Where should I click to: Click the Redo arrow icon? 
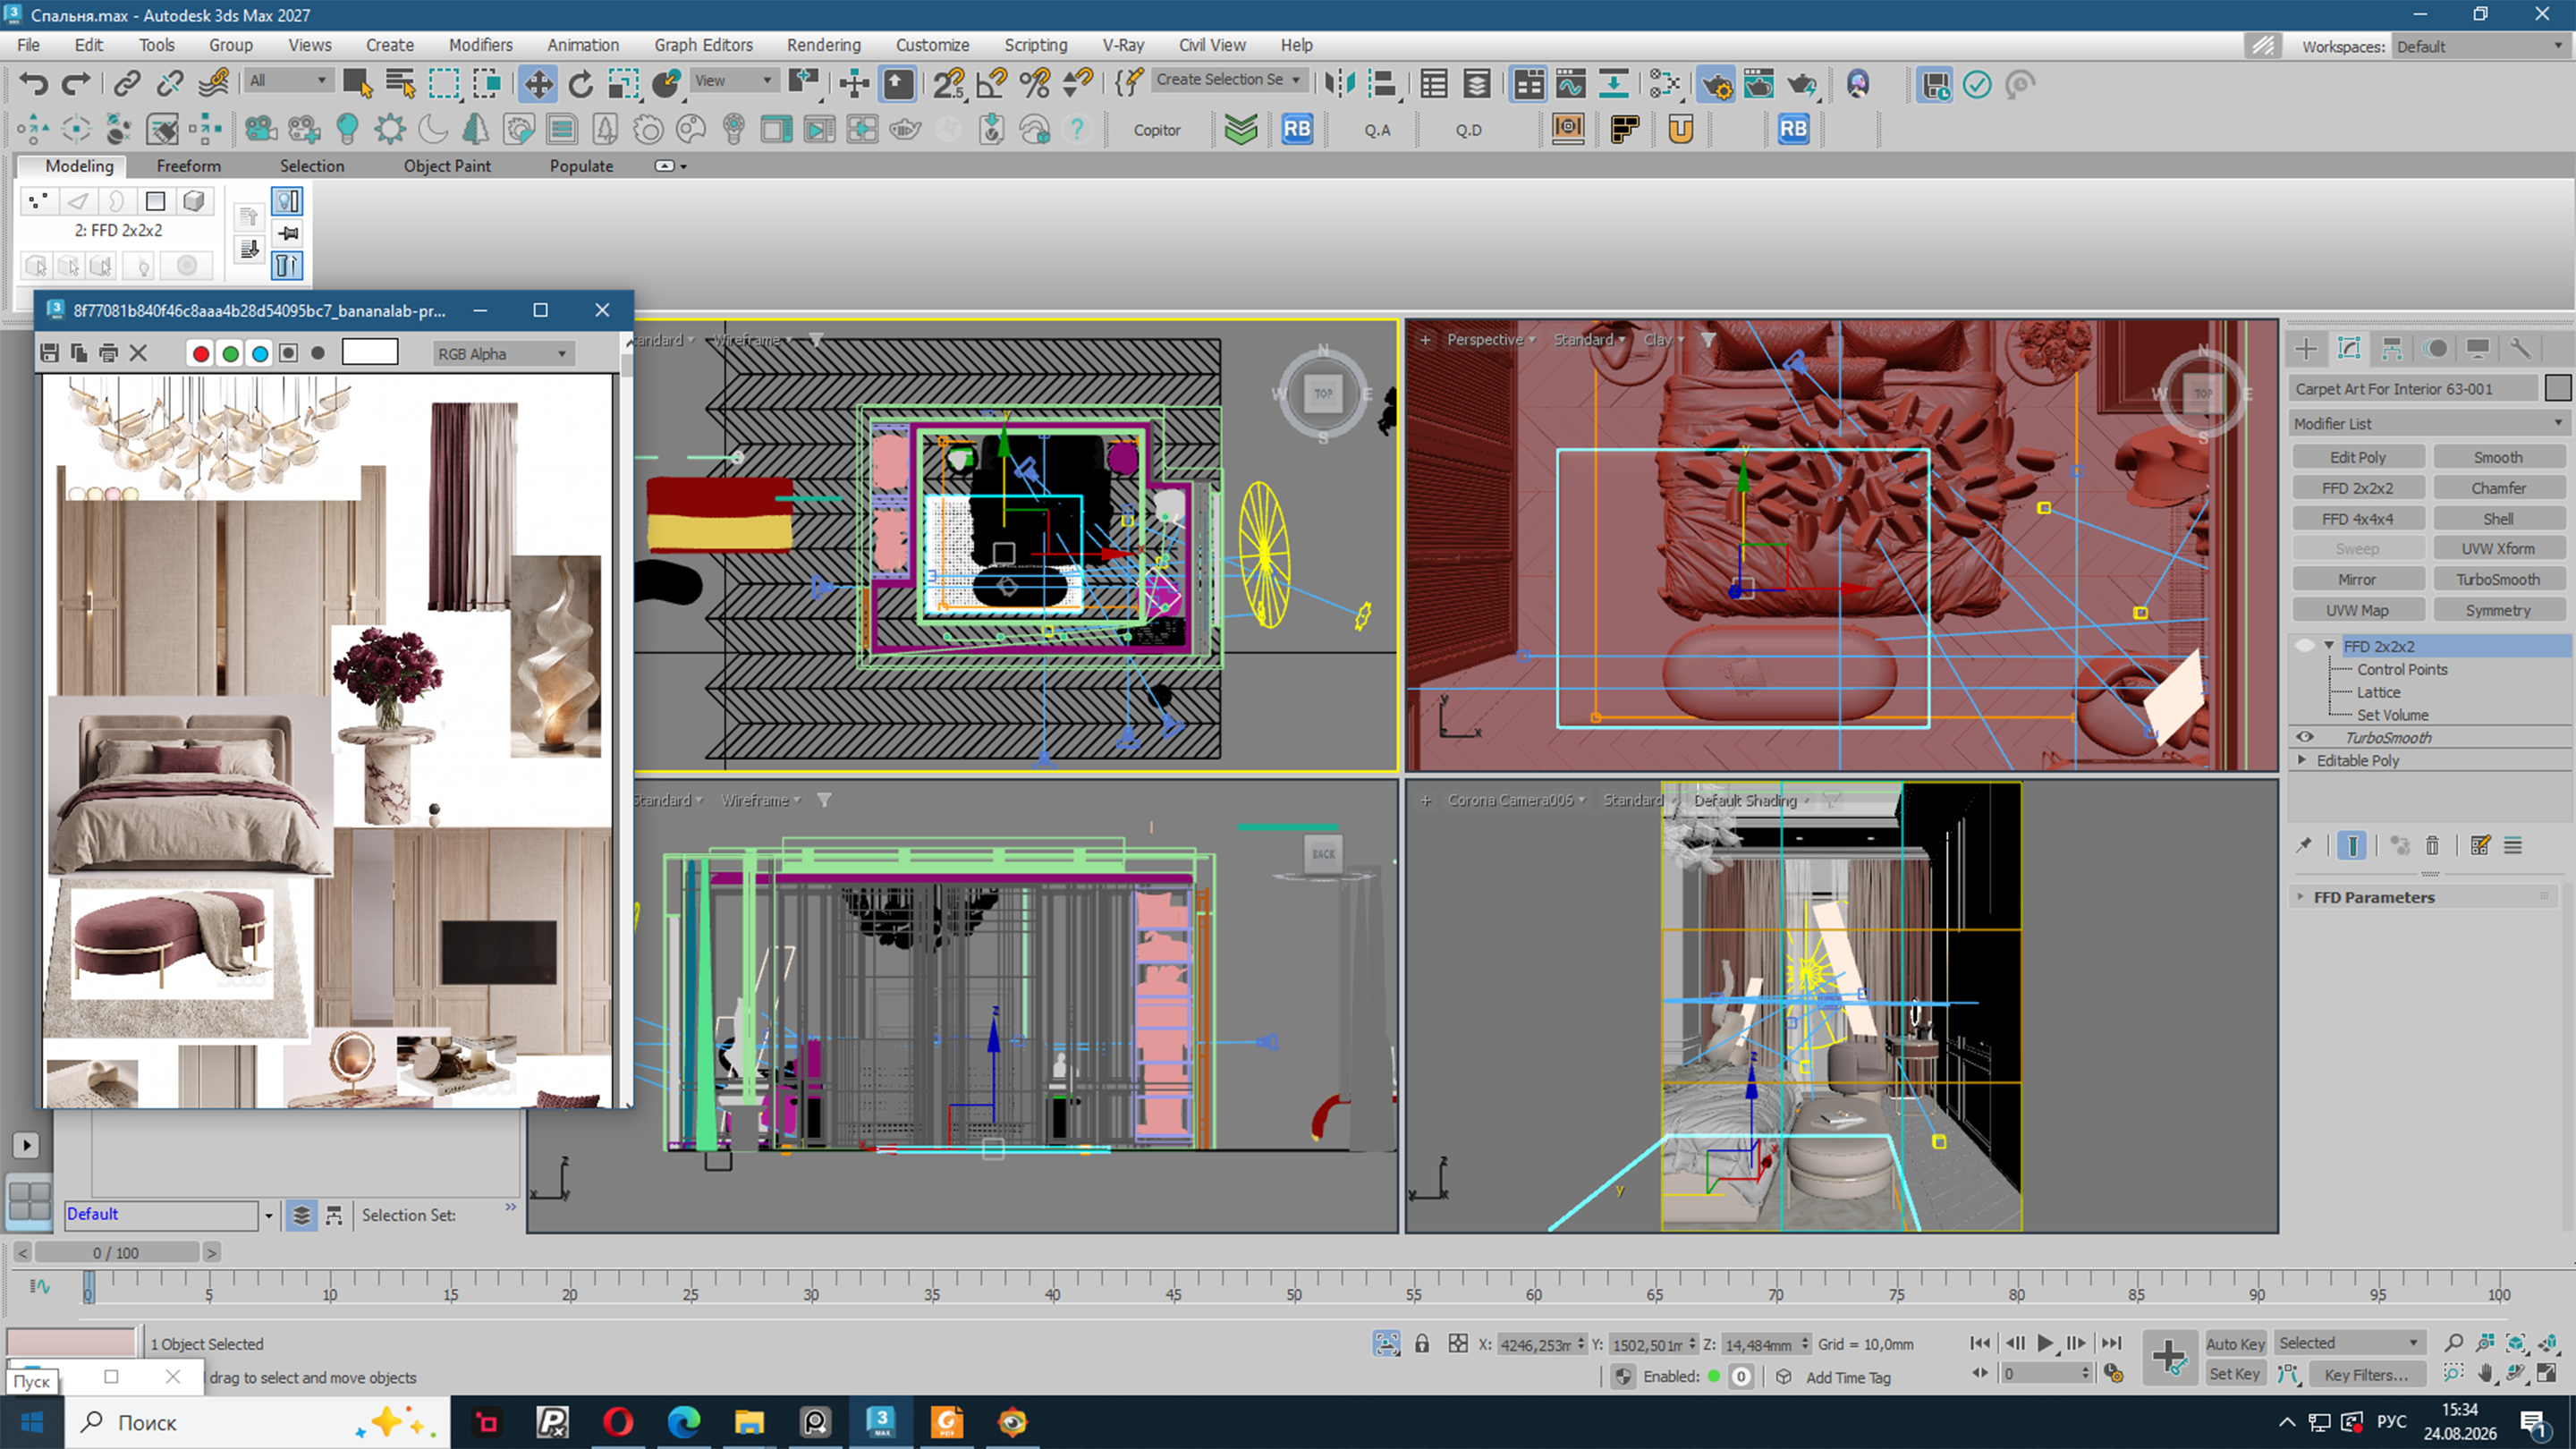tap(76, 84)
